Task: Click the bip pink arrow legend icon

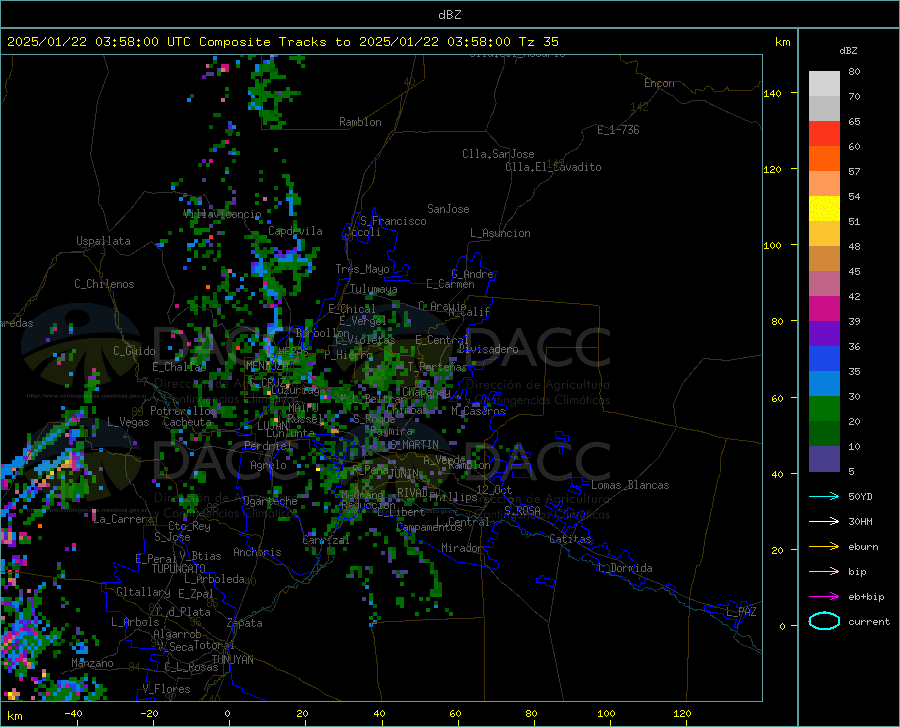Action: [824, 572]
